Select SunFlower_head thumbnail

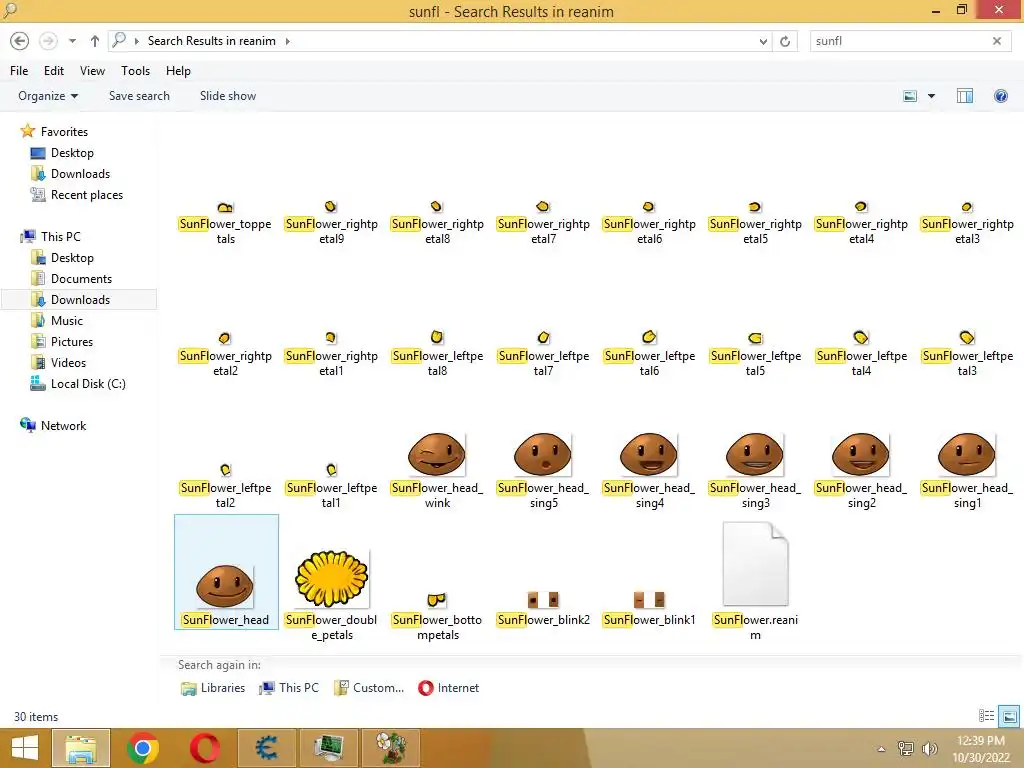click(225, 586)
